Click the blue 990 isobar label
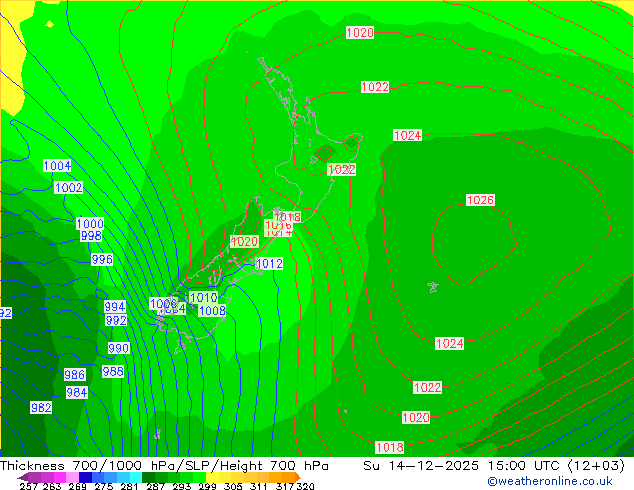 point(119,348)
